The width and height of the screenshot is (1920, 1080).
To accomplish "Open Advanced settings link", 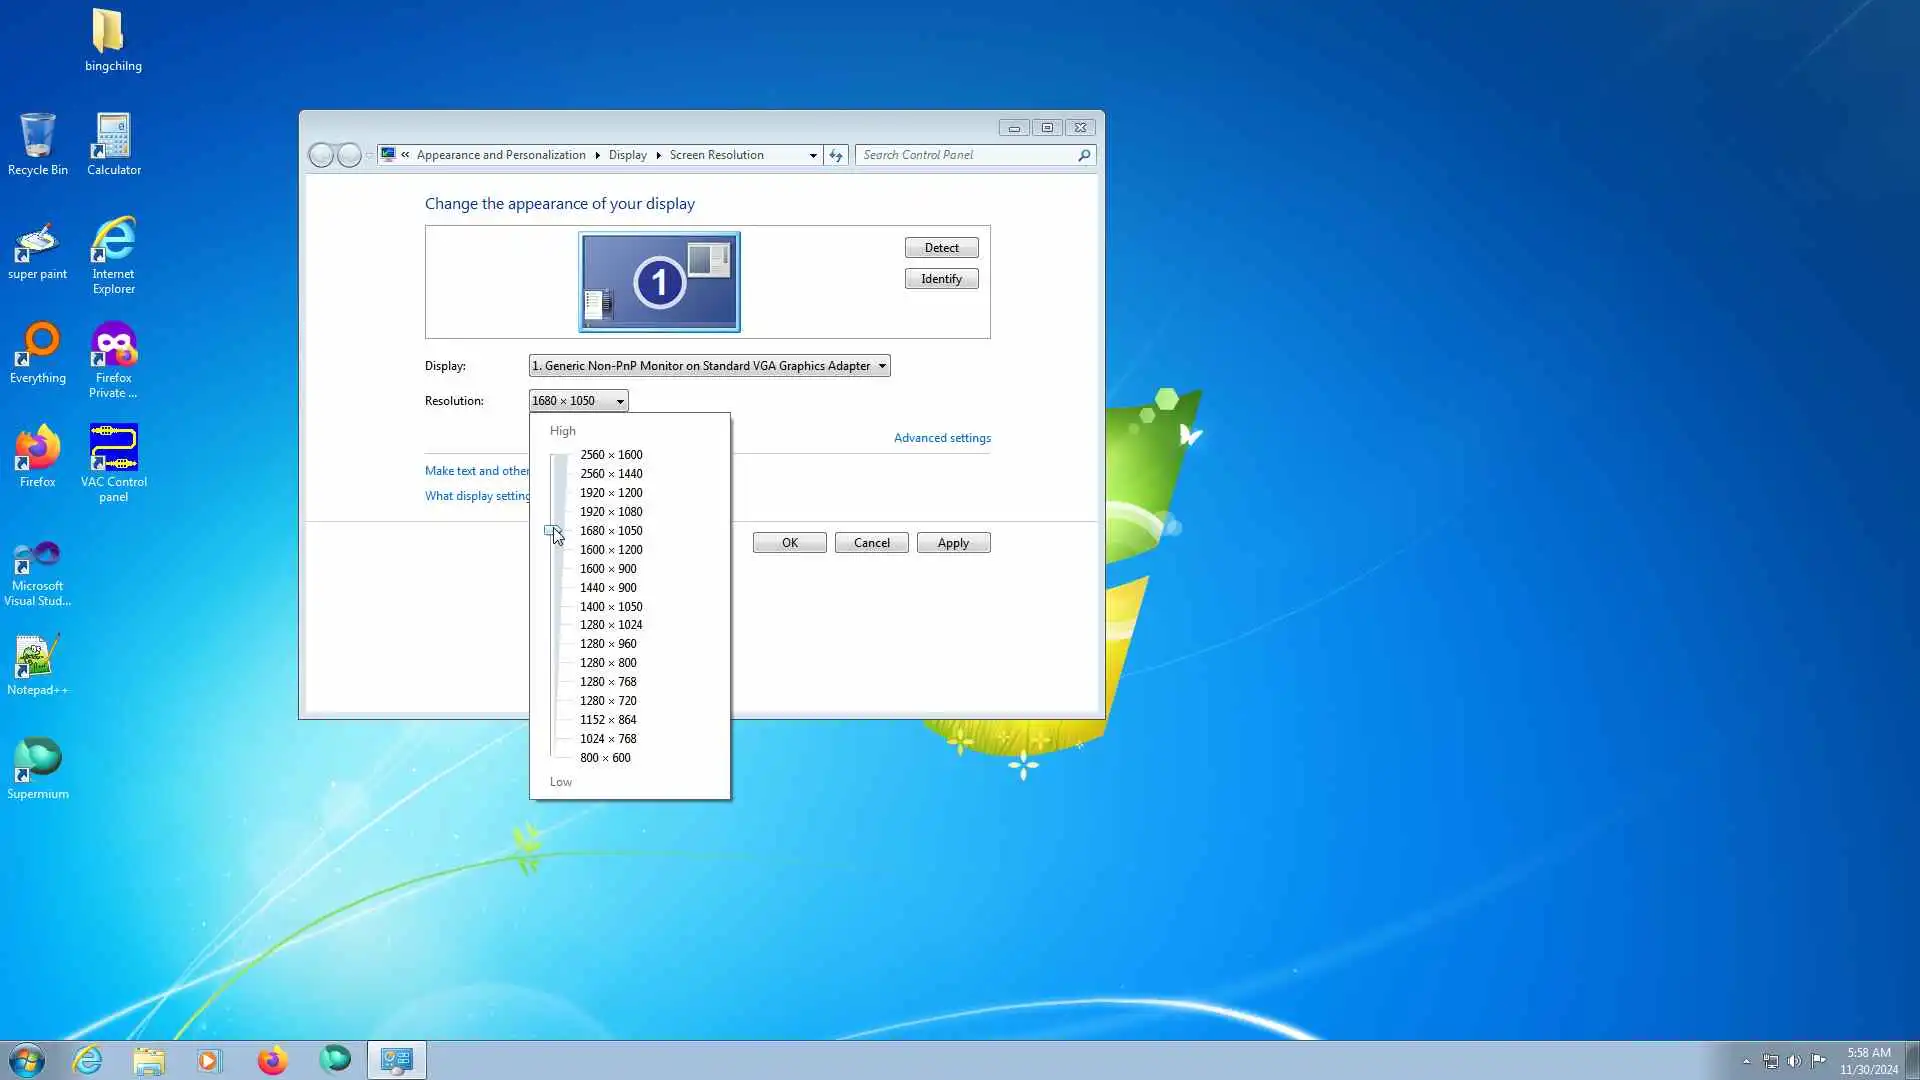I will [942, 438].
